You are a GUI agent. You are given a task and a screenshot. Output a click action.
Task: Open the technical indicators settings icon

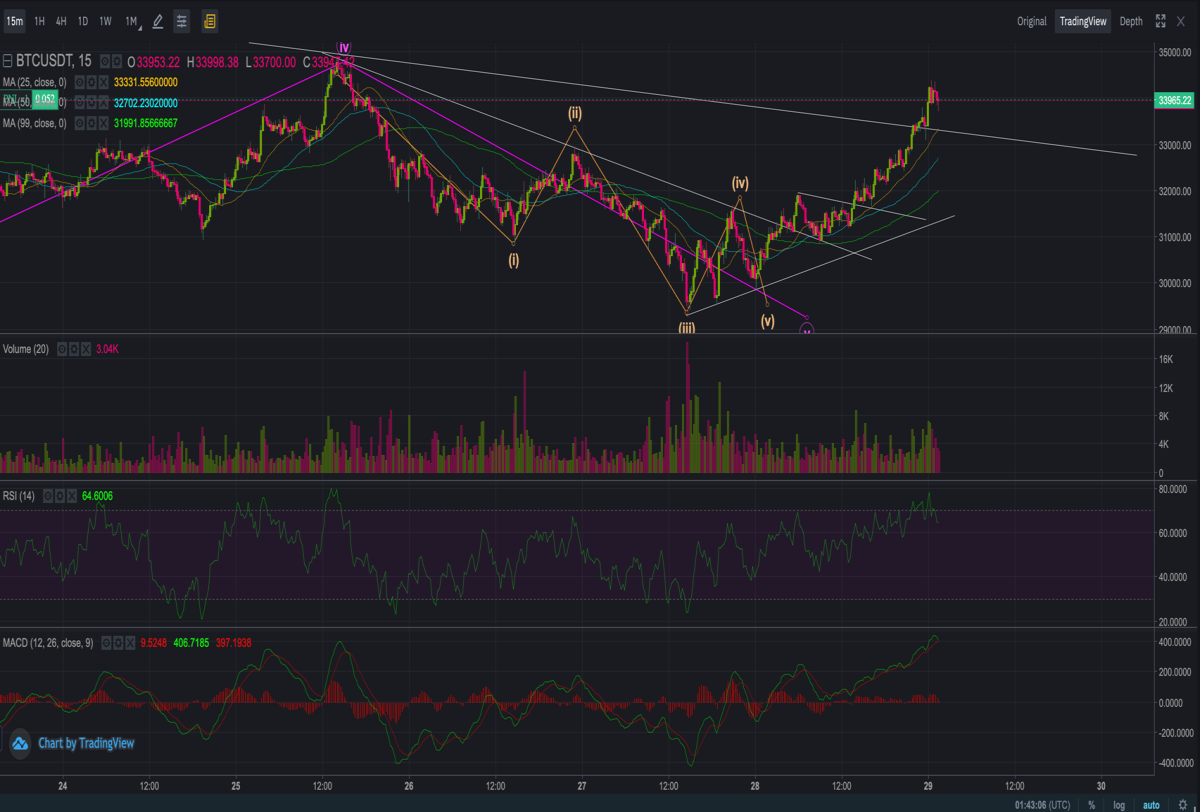click(x=181, y=20)
